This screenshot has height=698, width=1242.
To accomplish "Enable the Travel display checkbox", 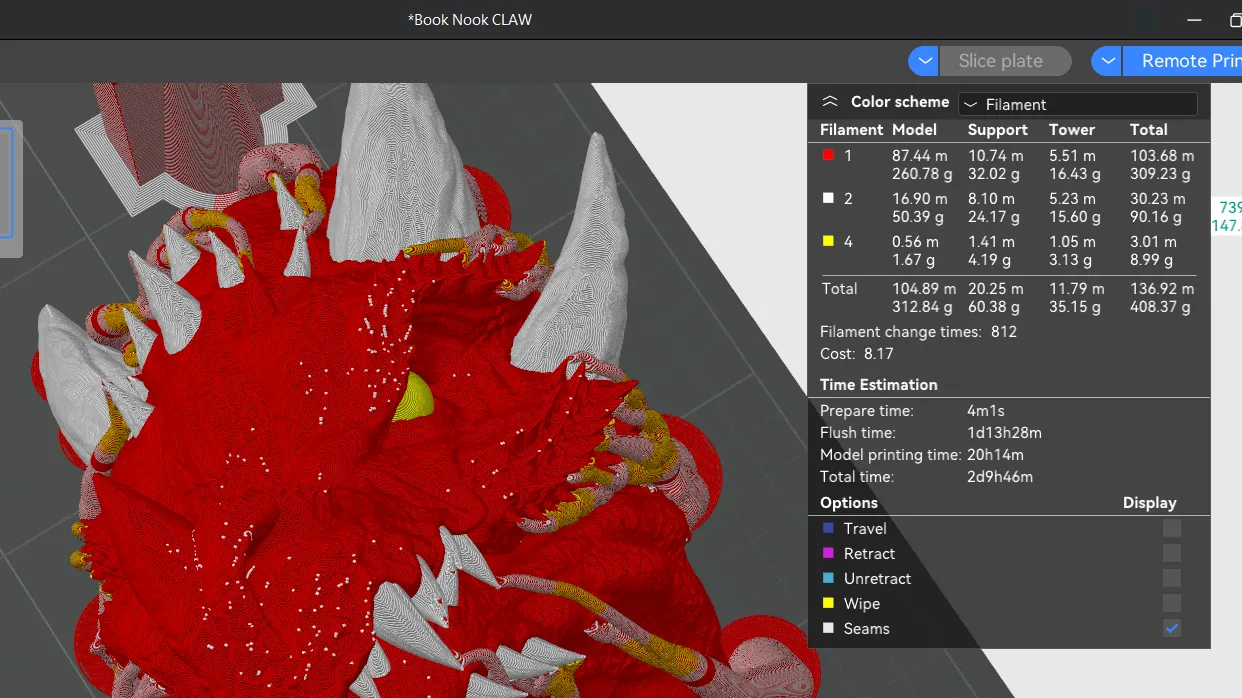I will pyautogui.click(x=1172, y=528).
